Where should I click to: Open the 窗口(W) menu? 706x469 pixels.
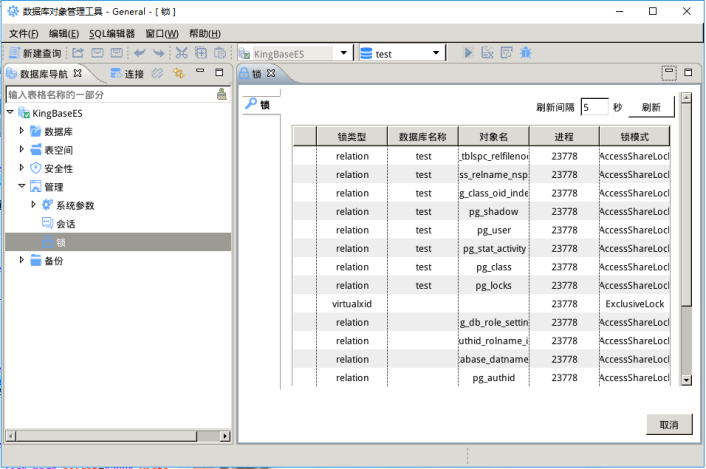tap(162, 34)
